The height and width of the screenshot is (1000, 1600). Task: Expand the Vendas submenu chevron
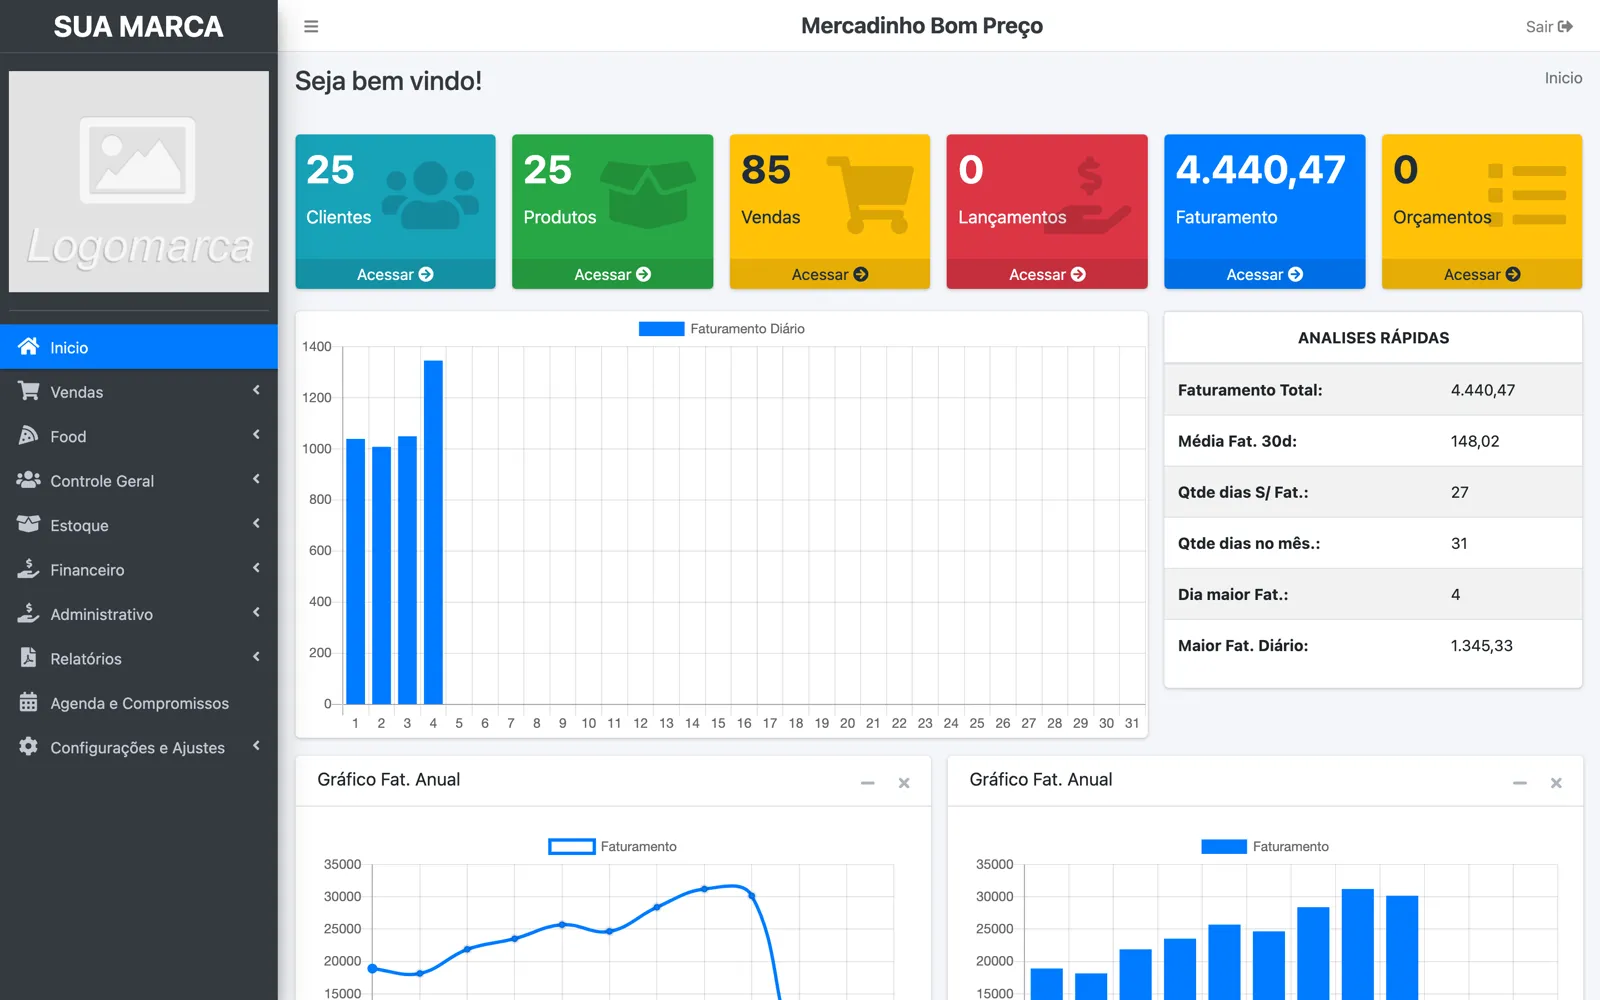pyautogui.click(x=257, y=390)
